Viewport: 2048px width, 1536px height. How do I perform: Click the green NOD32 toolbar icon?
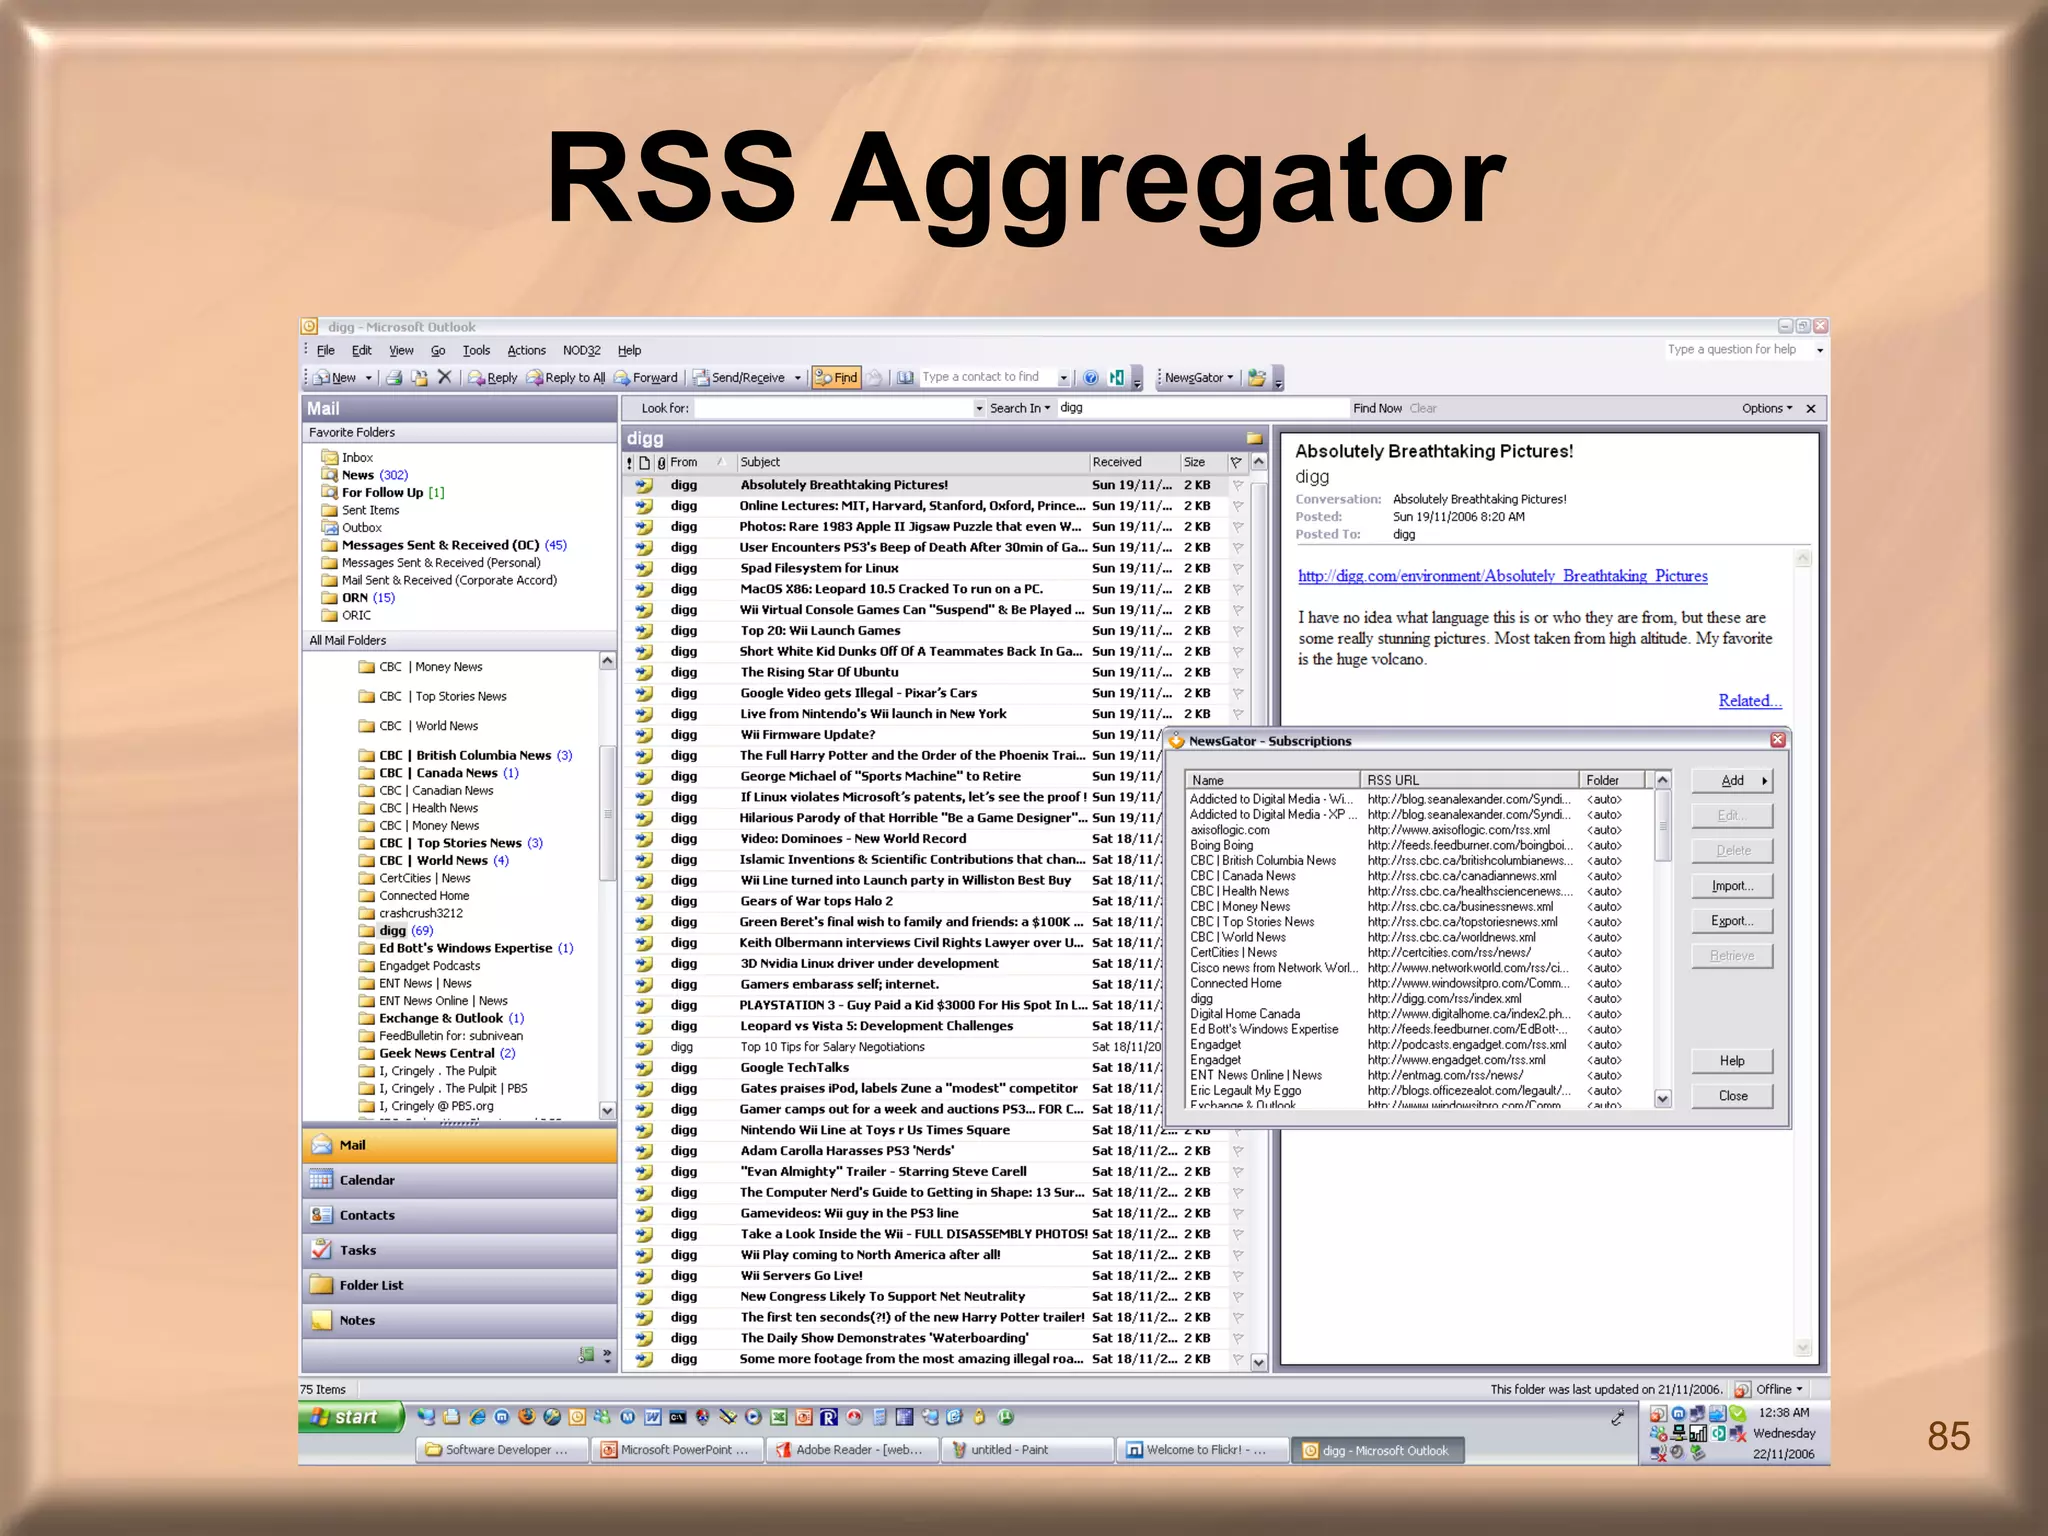click(x=1116, y=377)
